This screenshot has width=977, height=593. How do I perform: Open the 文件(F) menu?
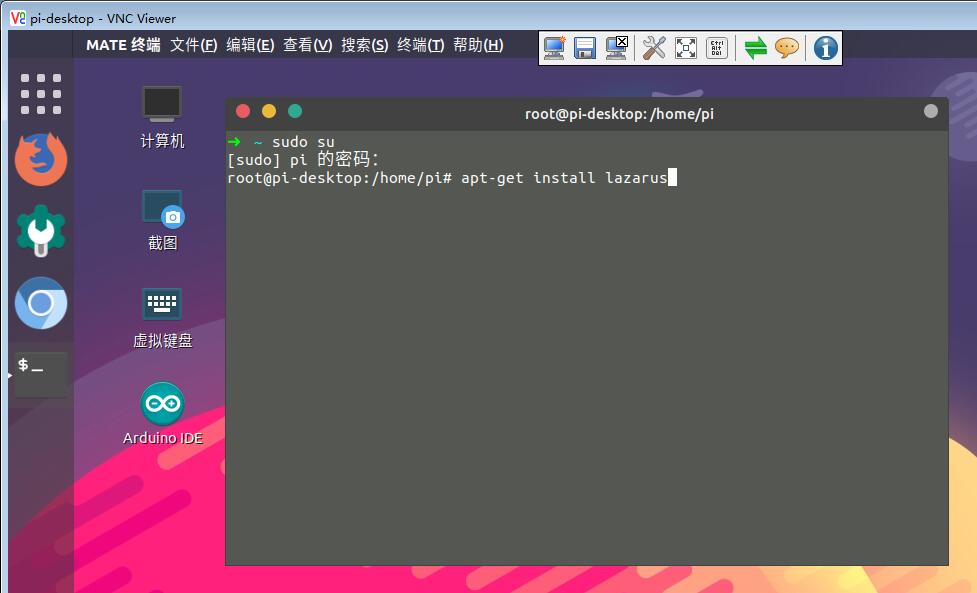click(193, 45)
